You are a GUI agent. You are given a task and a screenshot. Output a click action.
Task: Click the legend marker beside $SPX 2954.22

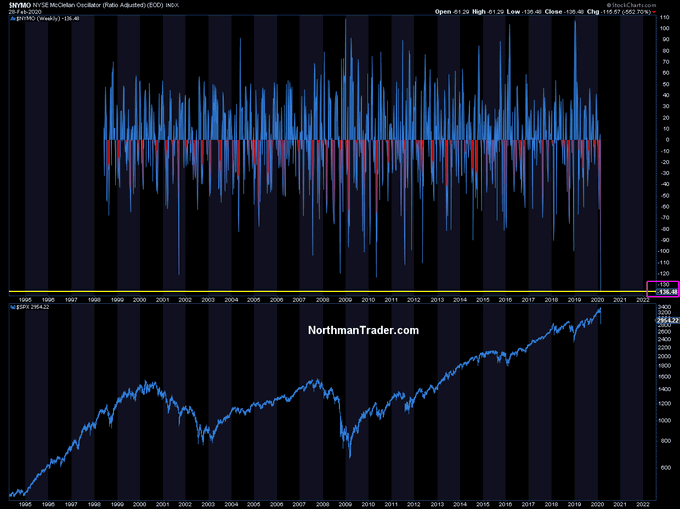click(x=13, y=307)
